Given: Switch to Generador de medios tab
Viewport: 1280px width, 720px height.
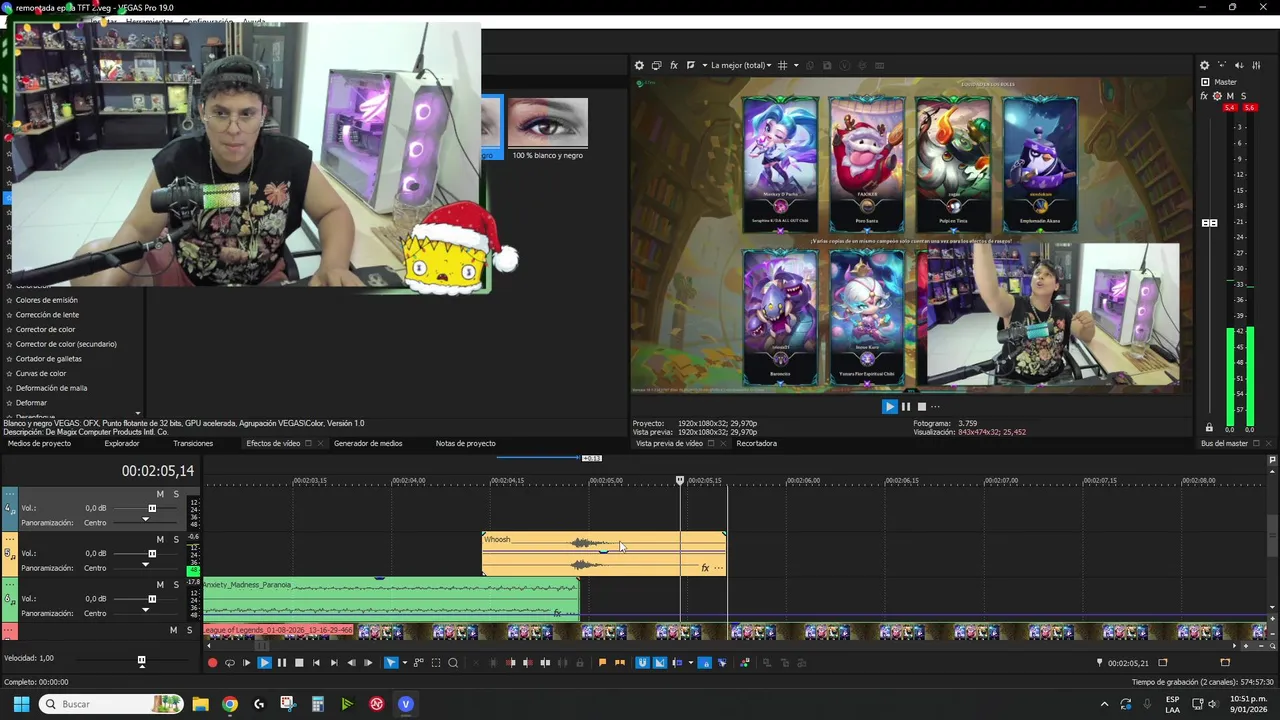Looking at the screenshot, I should 368,443.
